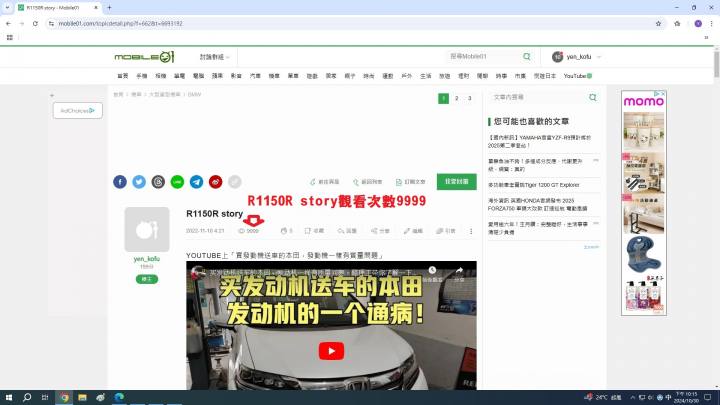Share the post on Telegram

coord(196,182)
